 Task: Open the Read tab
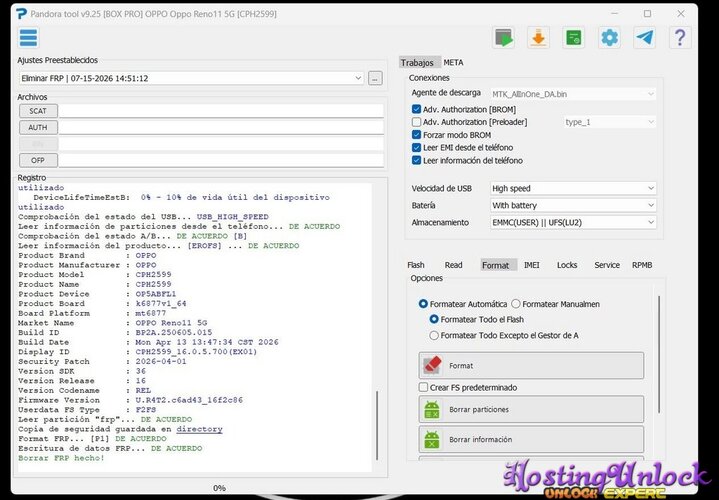[454, 265]
